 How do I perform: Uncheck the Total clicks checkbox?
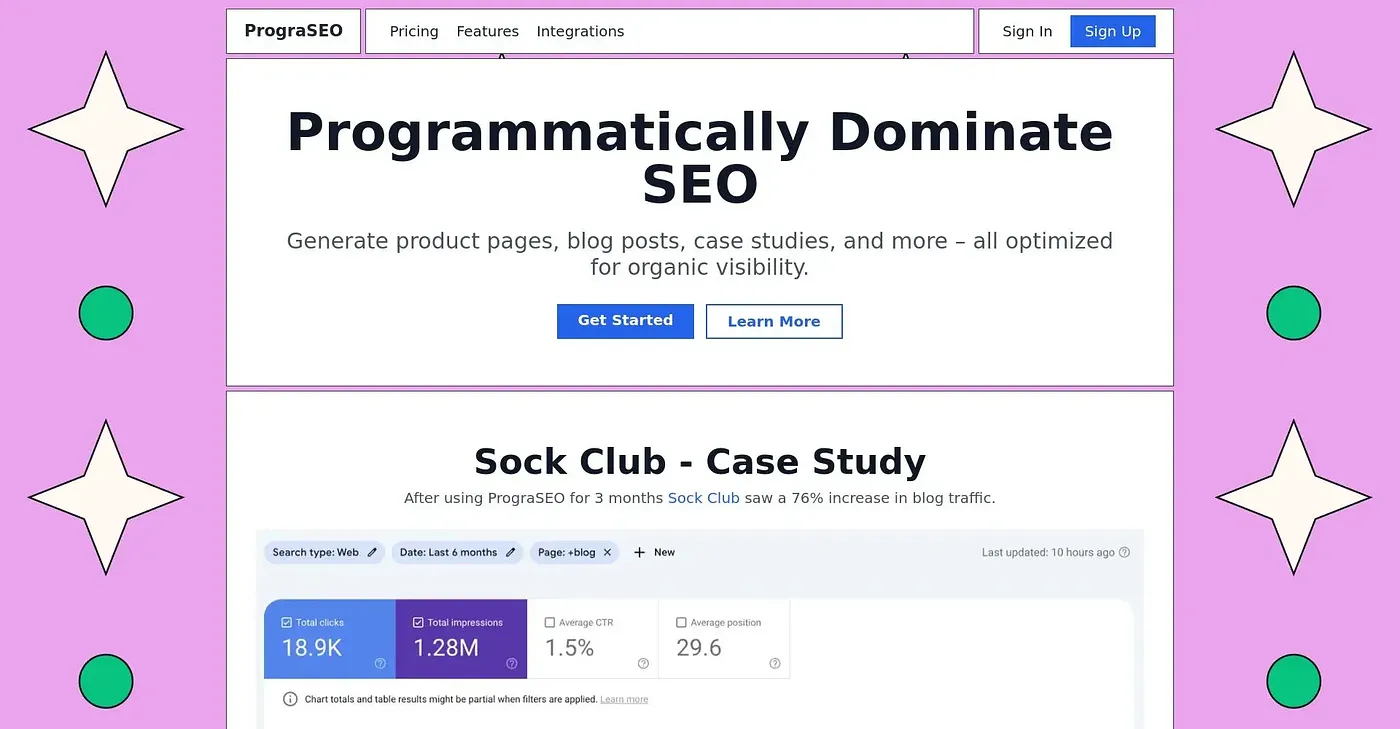tap(287, 622)
